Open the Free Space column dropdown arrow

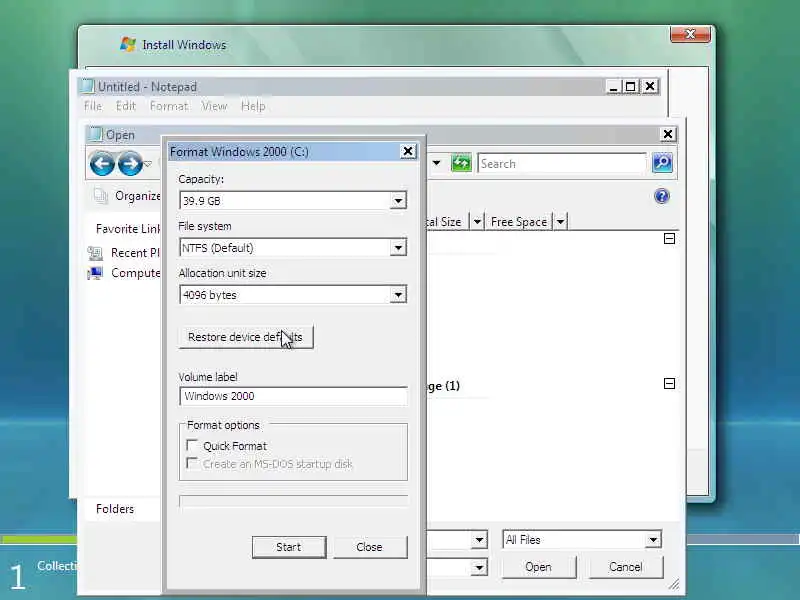click(560, 221)
